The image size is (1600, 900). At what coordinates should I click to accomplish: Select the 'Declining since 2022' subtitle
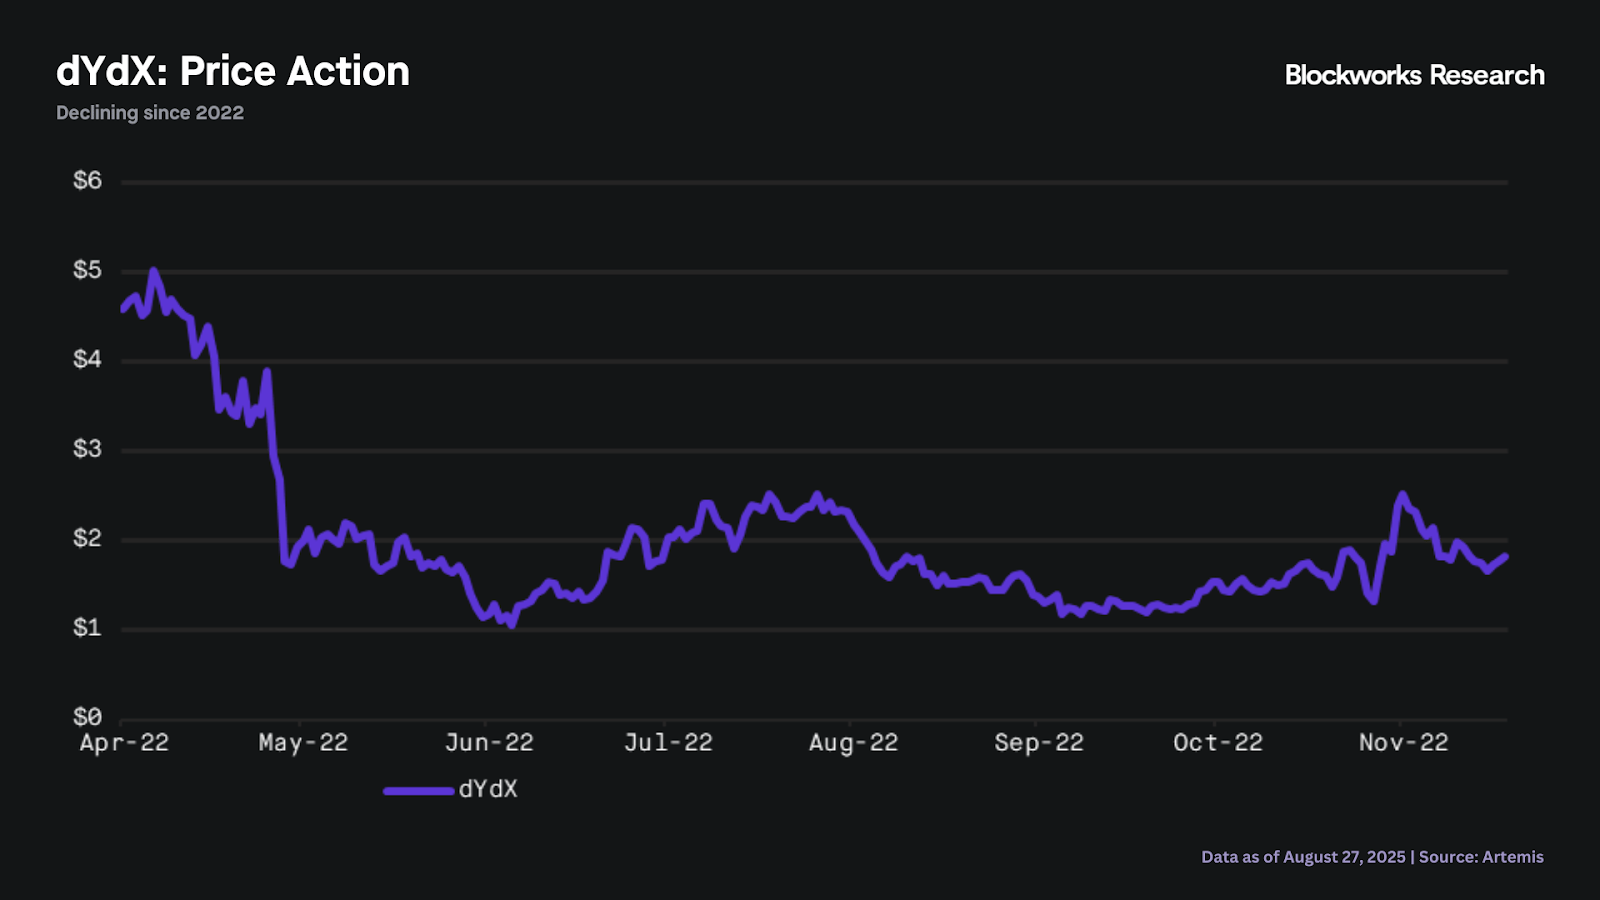click(150, 113)
